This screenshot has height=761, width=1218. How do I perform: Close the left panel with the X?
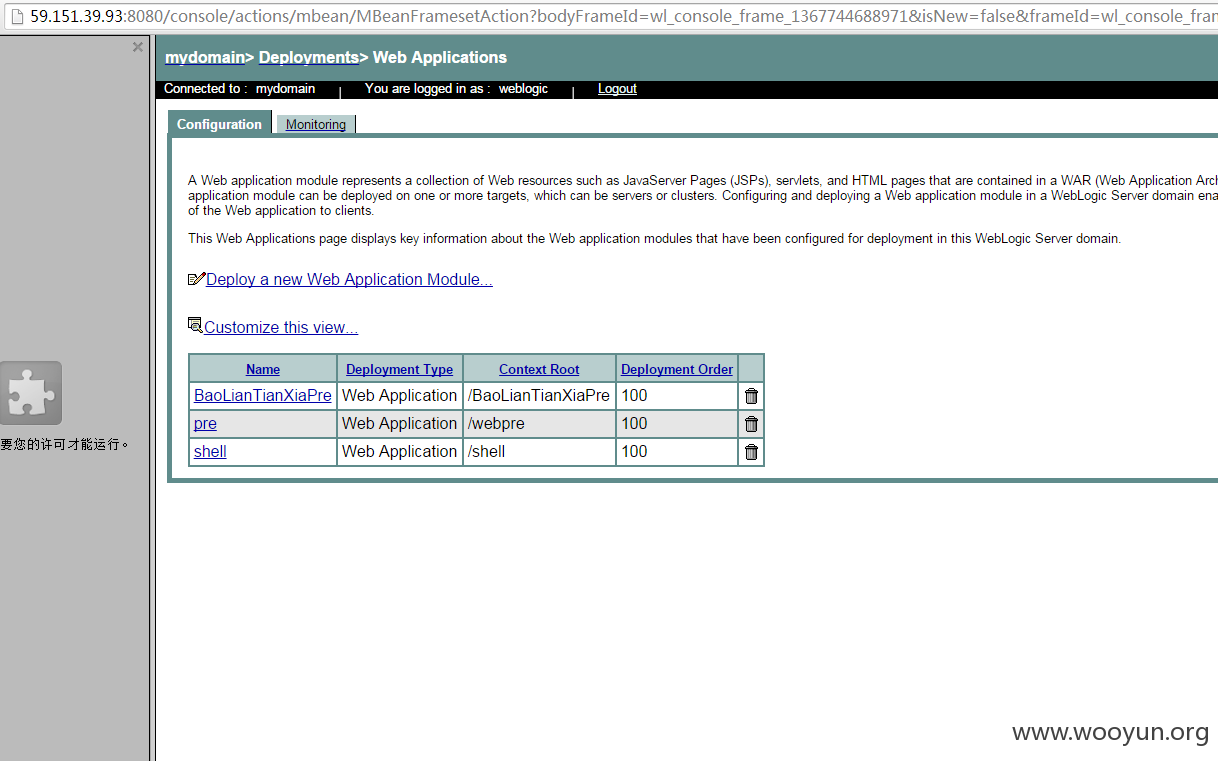tap(138, 47)
